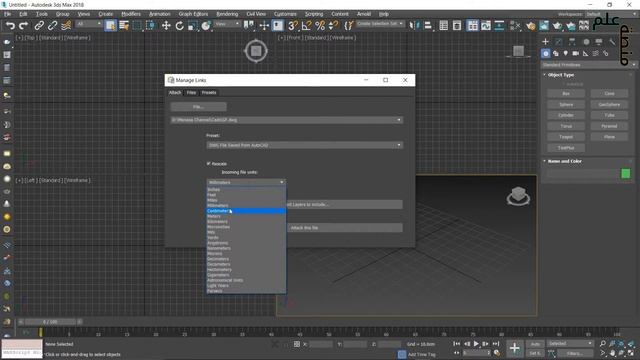Open the Select by Name list icon
This screenshot has width=640, height=360.
[x=124, y=26]
